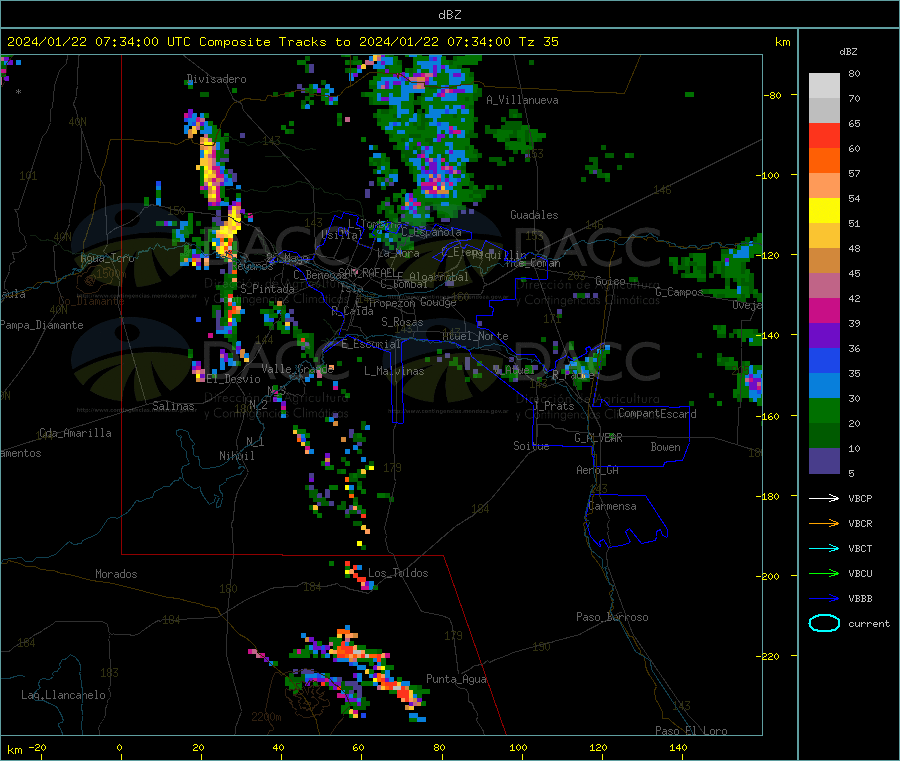Click the '100' km mark on the bottom axis
Viewport: 900px width, 761px height.
518,747
